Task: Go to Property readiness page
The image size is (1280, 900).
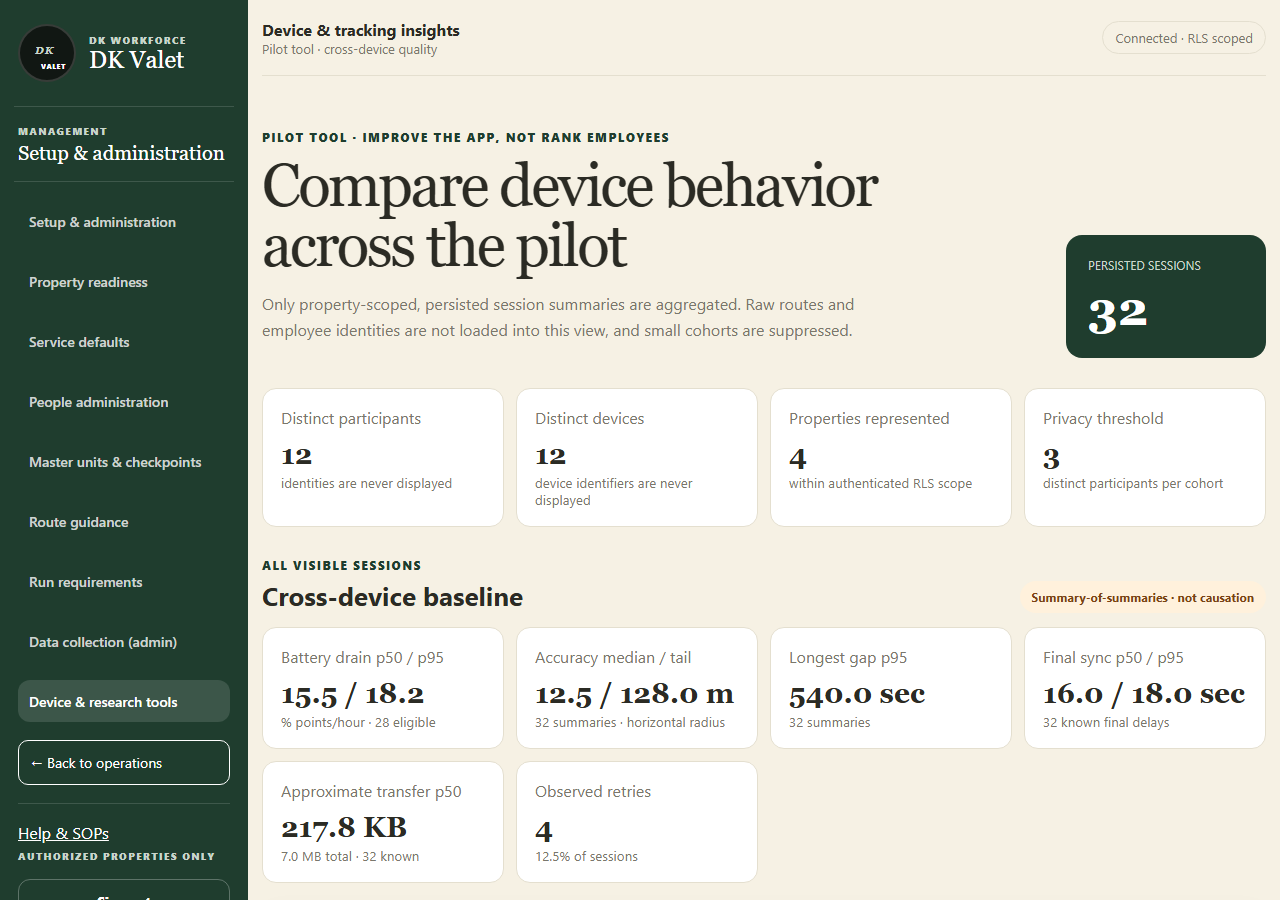Action: click(124, 282)
